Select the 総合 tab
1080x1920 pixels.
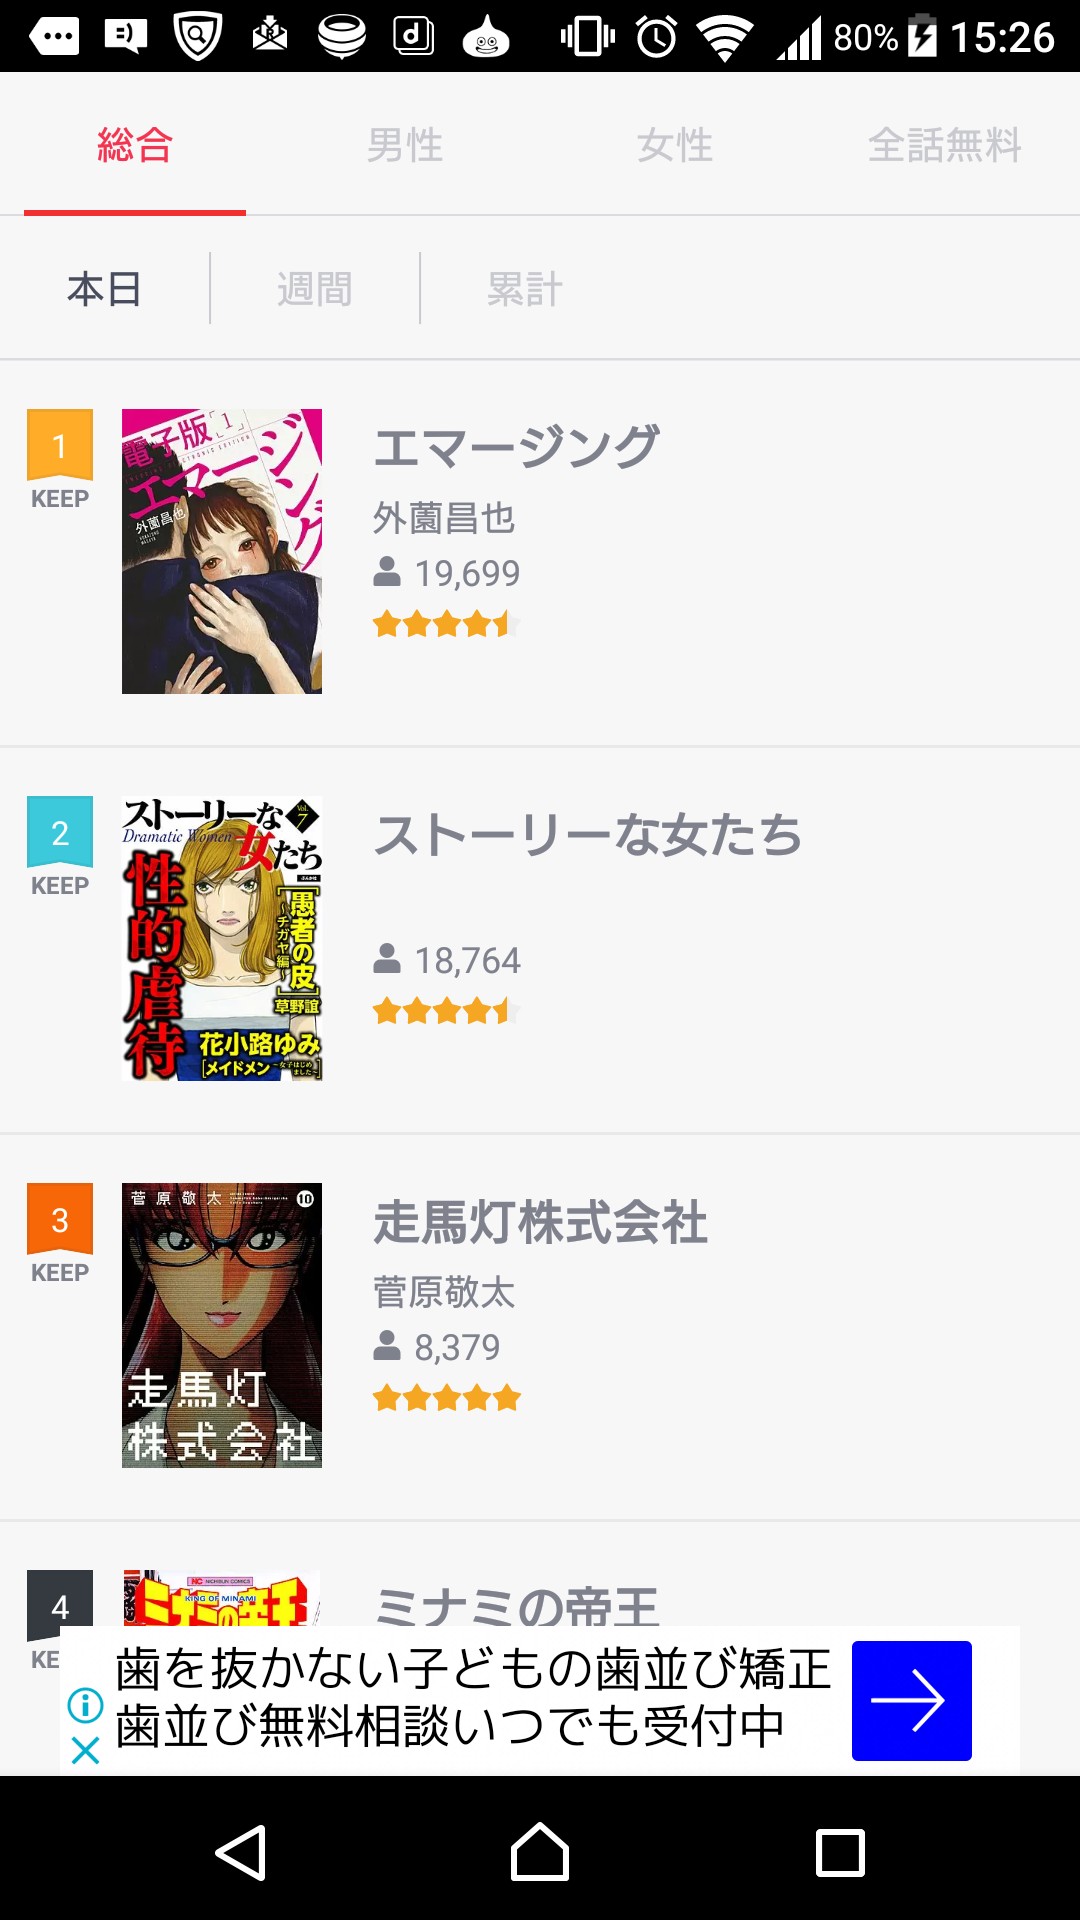[135, 146]
